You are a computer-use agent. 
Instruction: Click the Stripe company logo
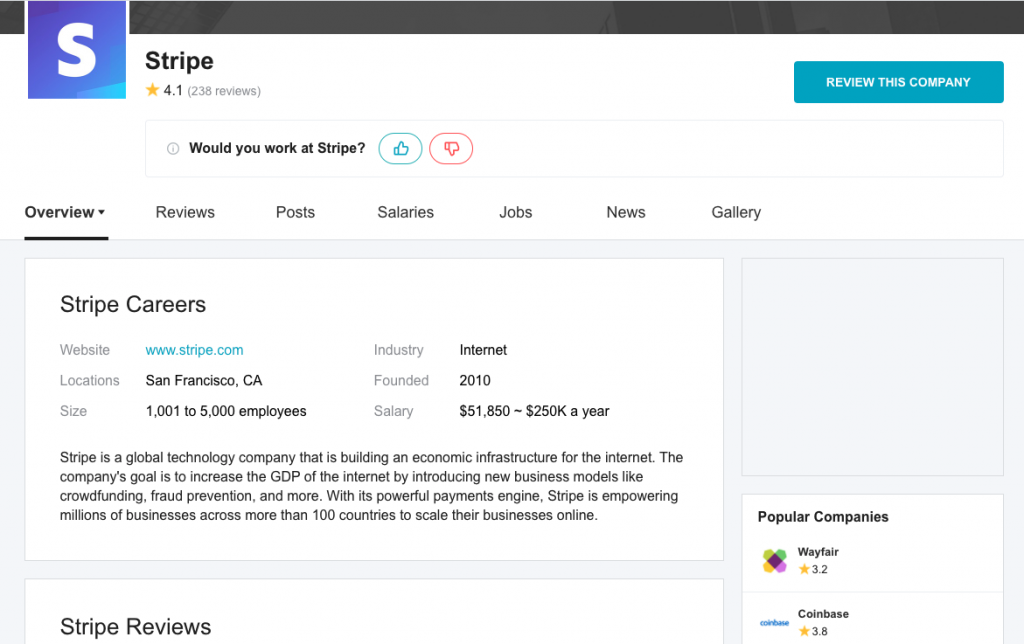(x=77, y=50)
